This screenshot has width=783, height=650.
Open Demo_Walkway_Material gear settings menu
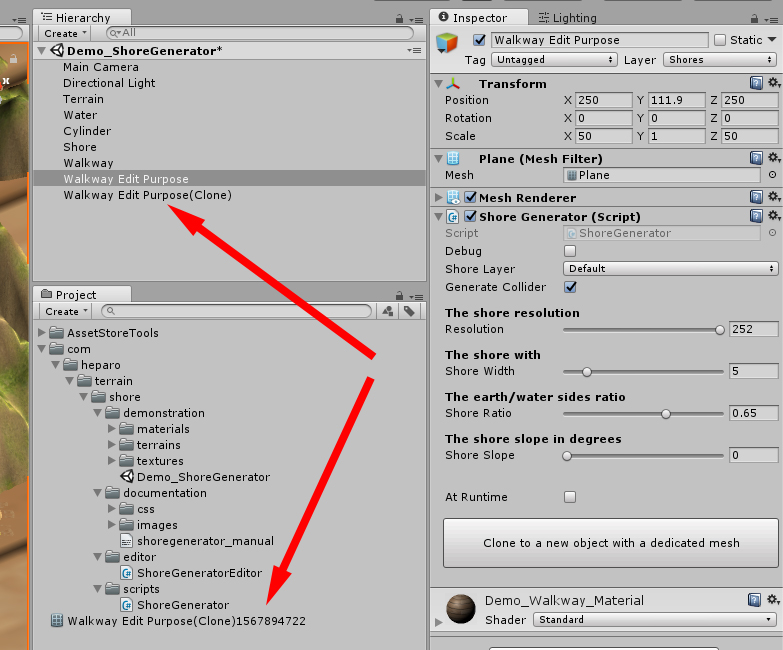click(x=773, y=599)
